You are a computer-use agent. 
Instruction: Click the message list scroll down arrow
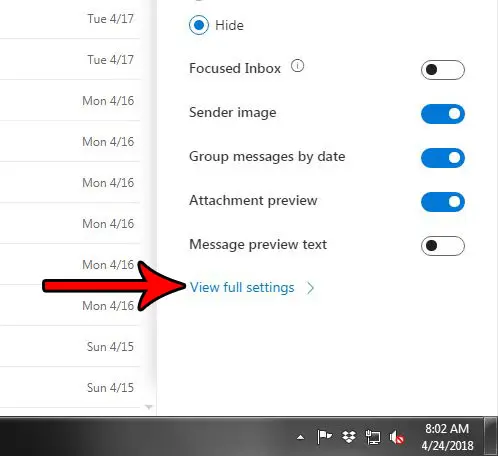[149, 407]
